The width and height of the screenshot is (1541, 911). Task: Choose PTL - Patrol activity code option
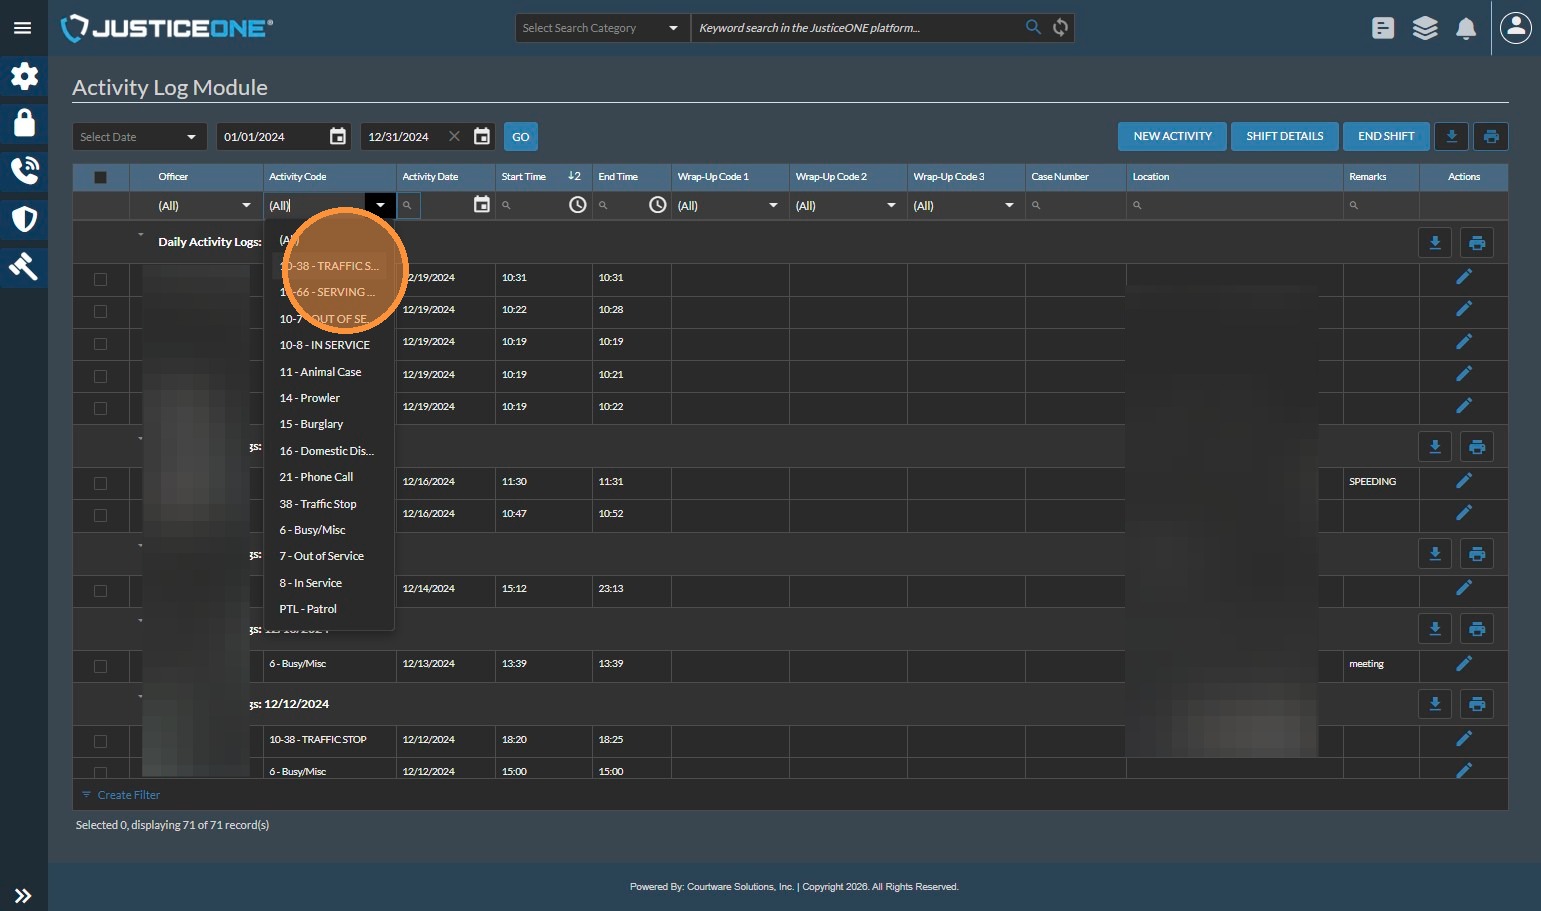click(x=308, y=609)
